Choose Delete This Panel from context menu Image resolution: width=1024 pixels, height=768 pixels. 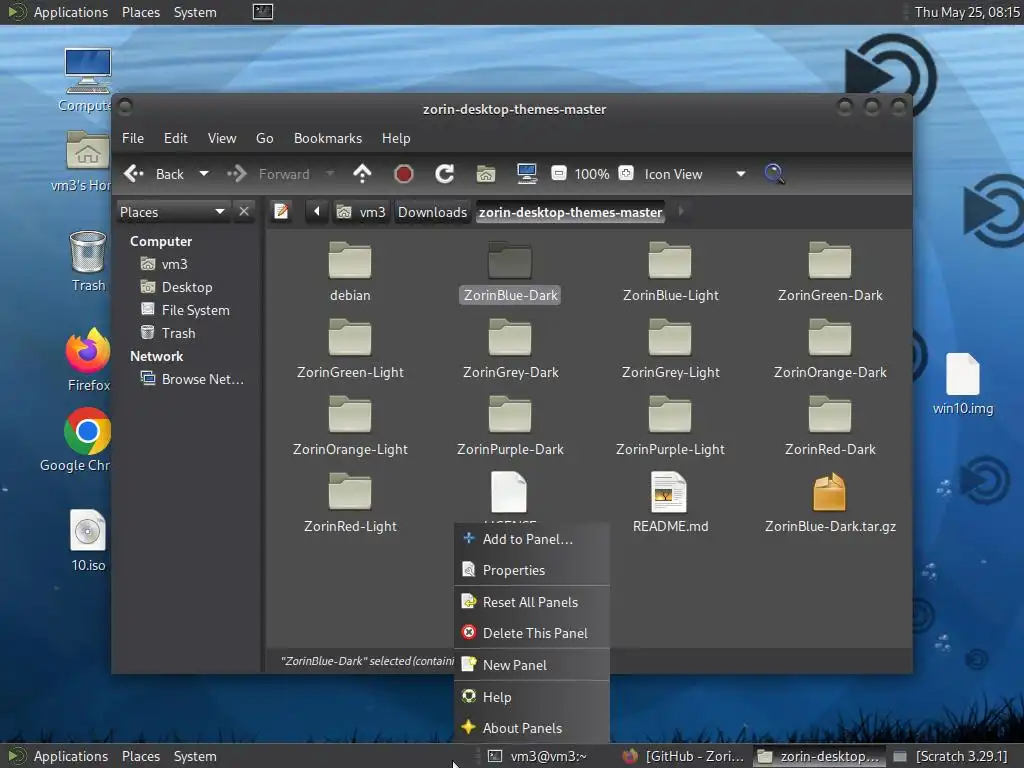(534, 633)
